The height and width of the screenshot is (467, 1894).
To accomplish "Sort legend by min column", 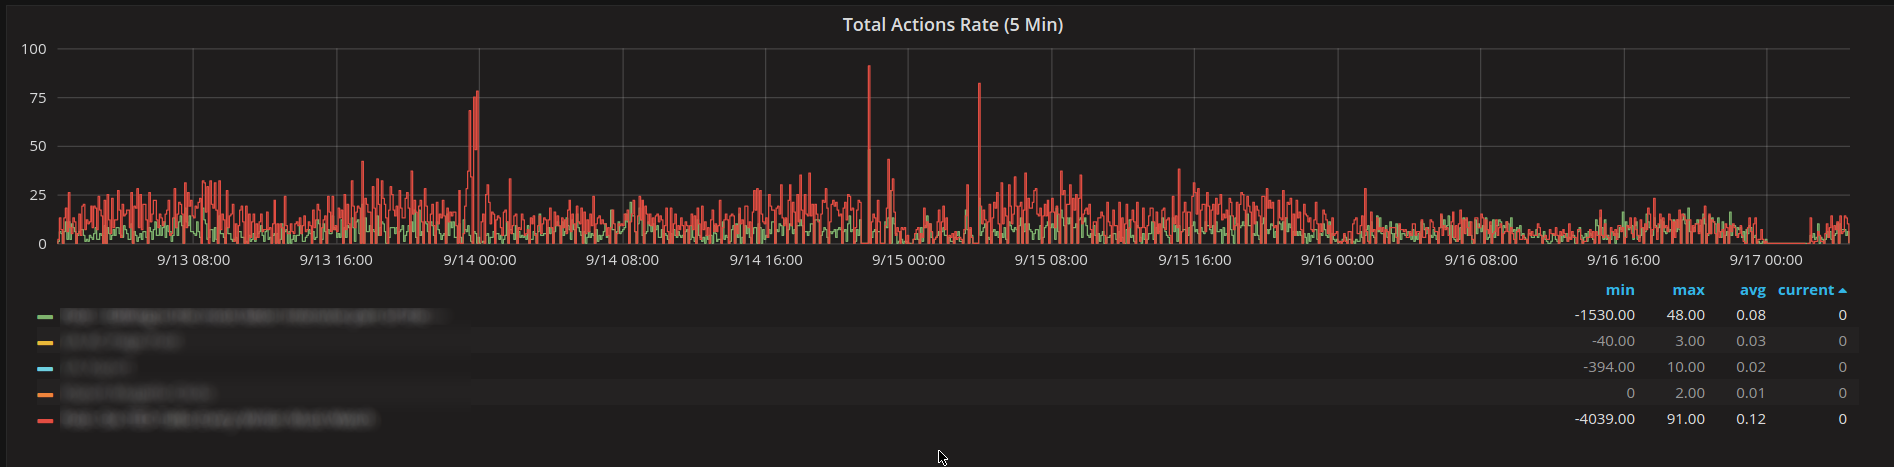I will [x=1620, y=290].
